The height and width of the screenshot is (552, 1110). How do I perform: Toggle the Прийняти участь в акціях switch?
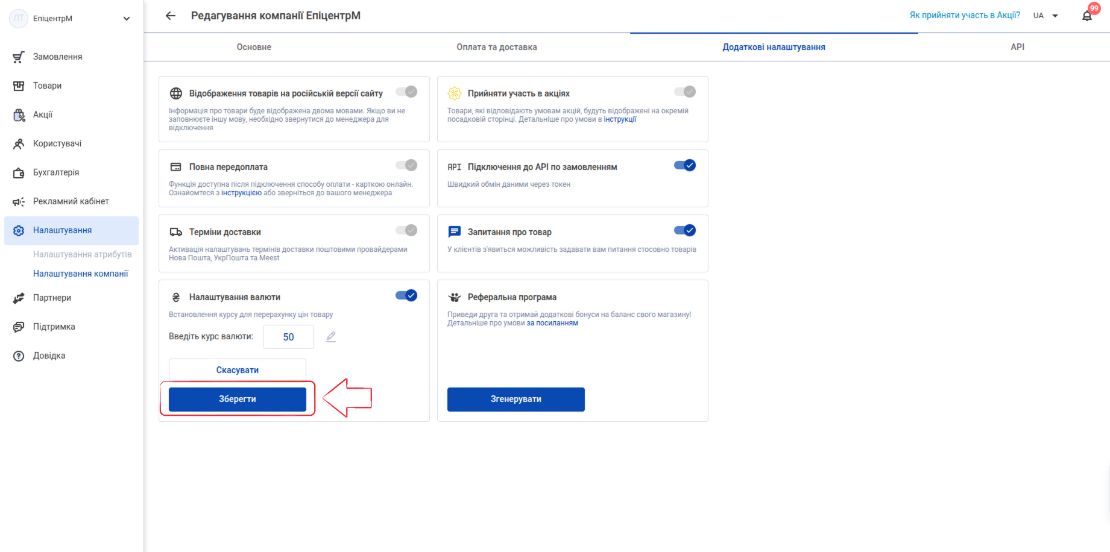pyautogui.click(x=685, y=91)
